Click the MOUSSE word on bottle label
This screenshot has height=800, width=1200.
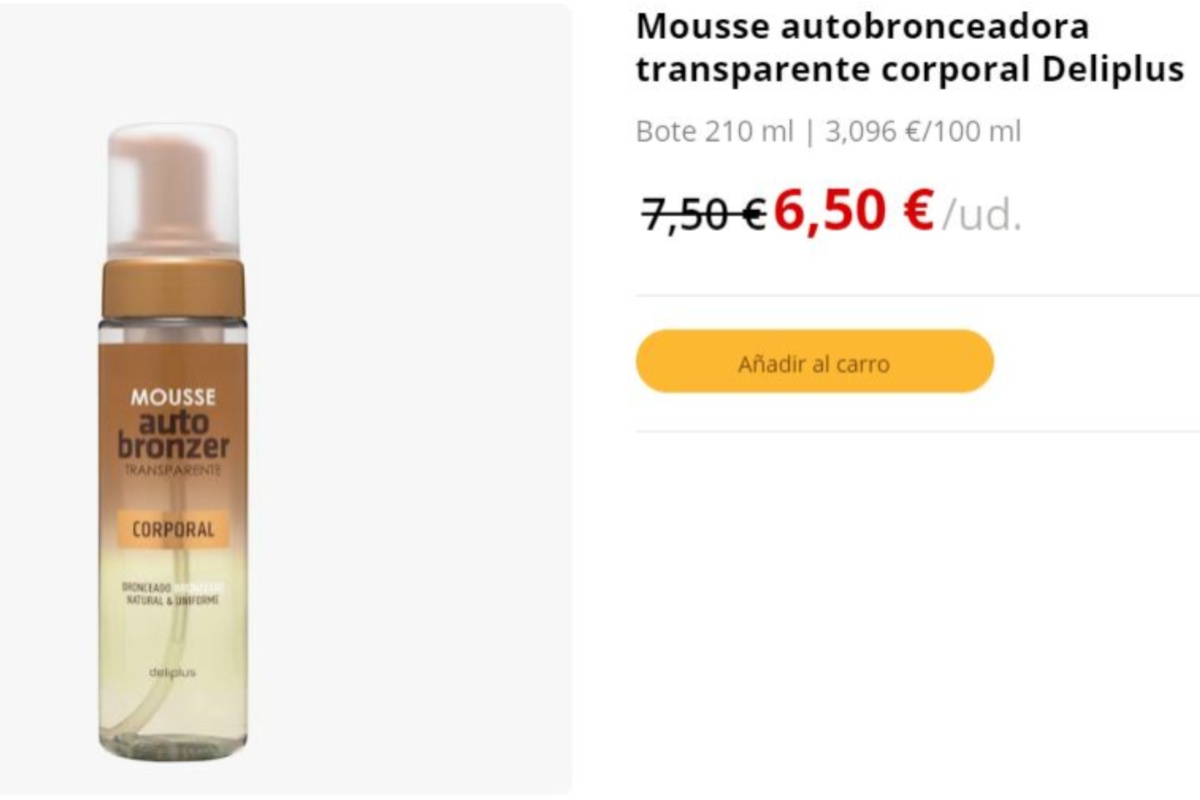[x=173, y=397]
